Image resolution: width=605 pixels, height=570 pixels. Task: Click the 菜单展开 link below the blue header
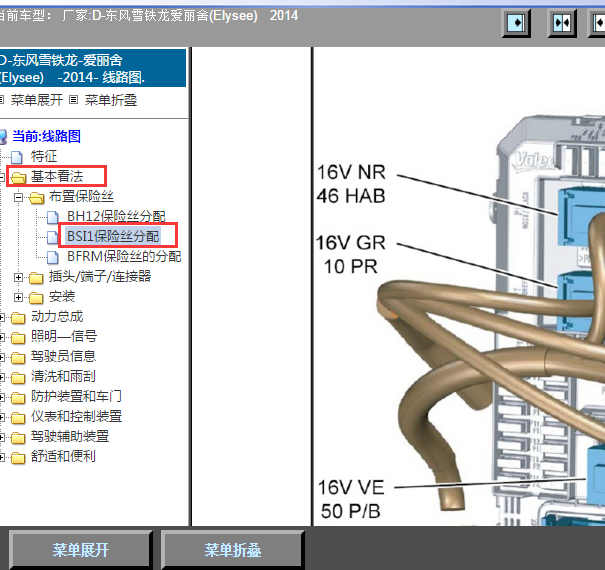click(37, 100)
